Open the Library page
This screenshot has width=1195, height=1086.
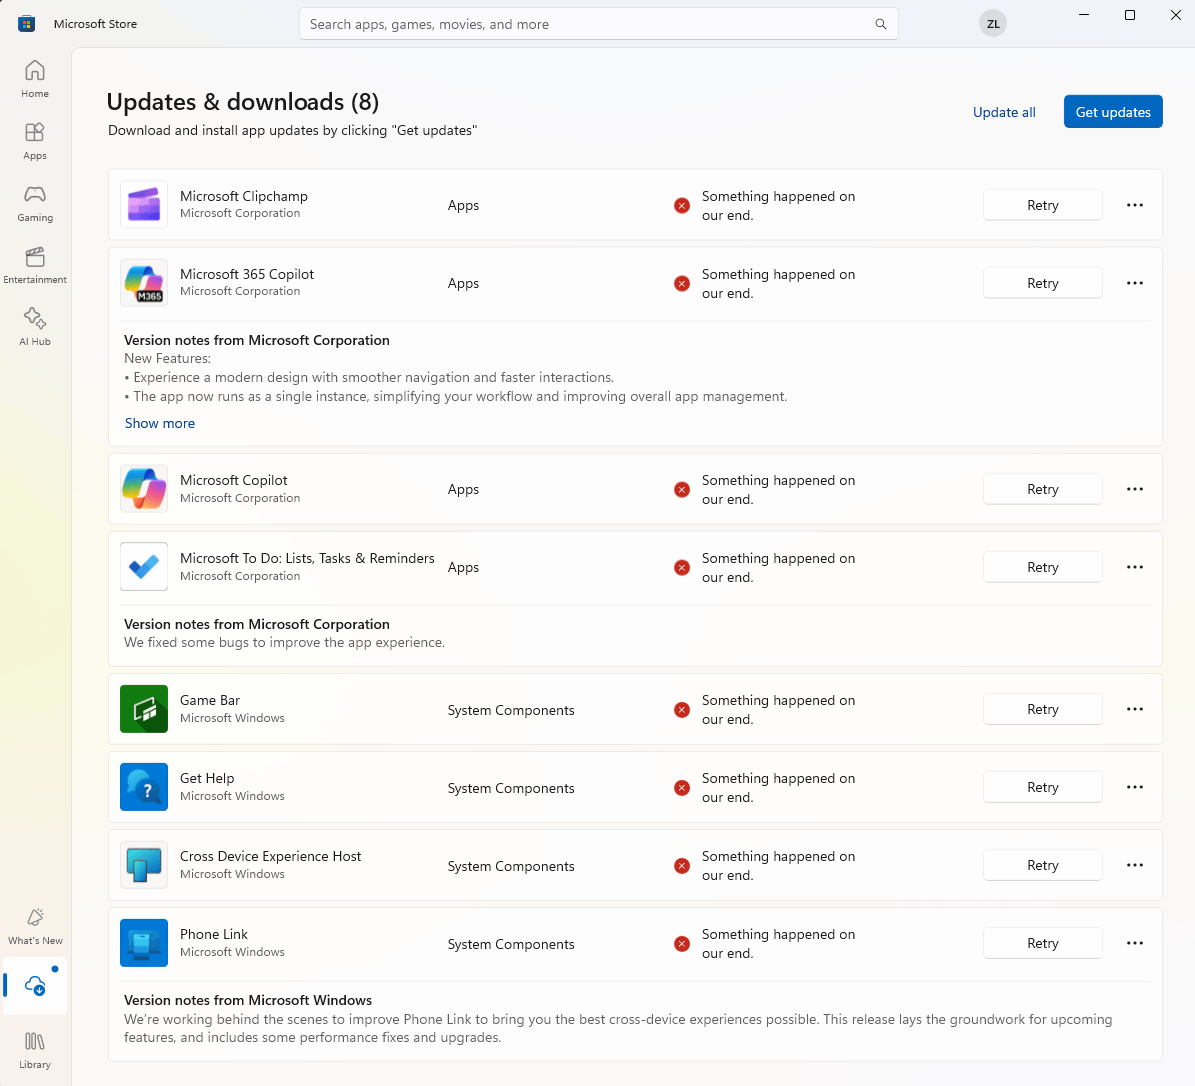pos(35,1050)
